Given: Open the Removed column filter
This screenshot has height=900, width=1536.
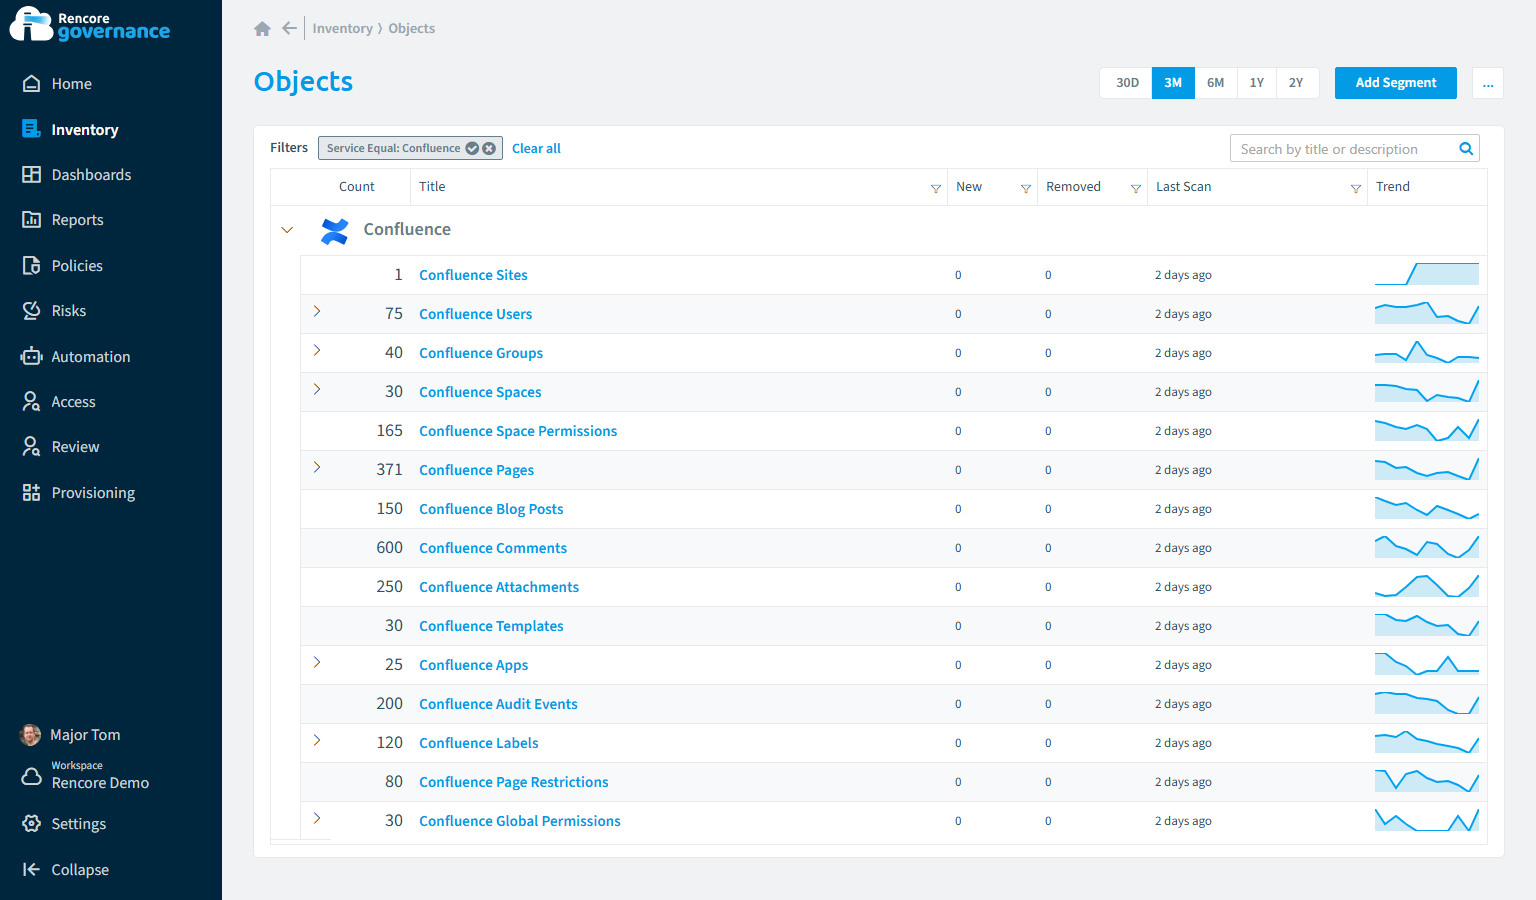Looking at the screenshot, I should click(x=1136, y=188).
